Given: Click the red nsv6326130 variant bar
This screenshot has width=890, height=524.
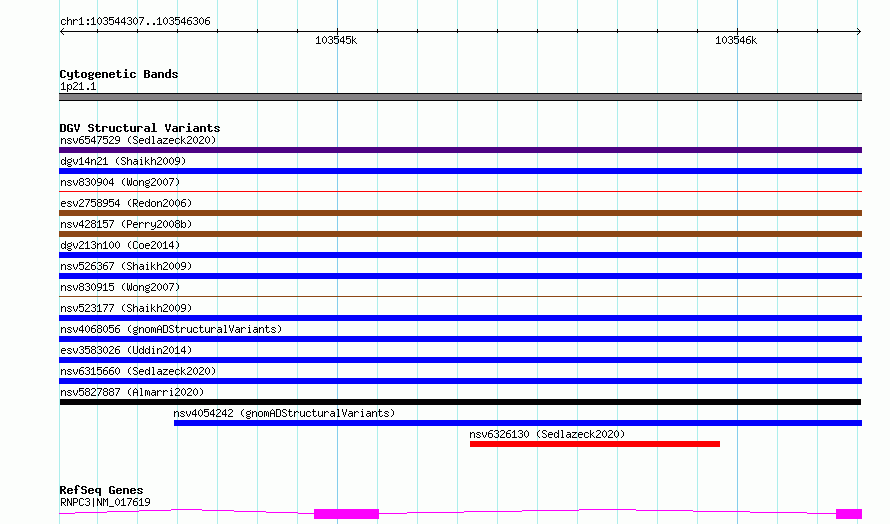Looking at the screenshot, I should (x=595, y=444).
